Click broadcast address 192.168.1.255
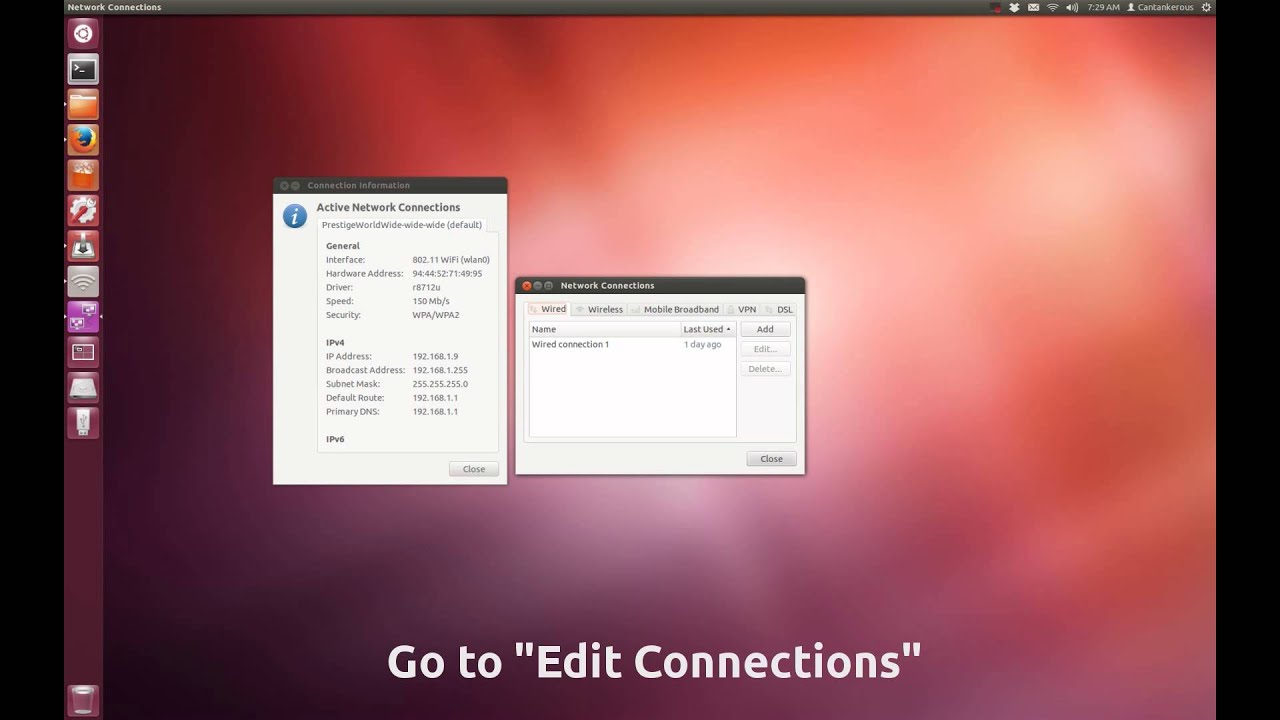 point(440,370)
